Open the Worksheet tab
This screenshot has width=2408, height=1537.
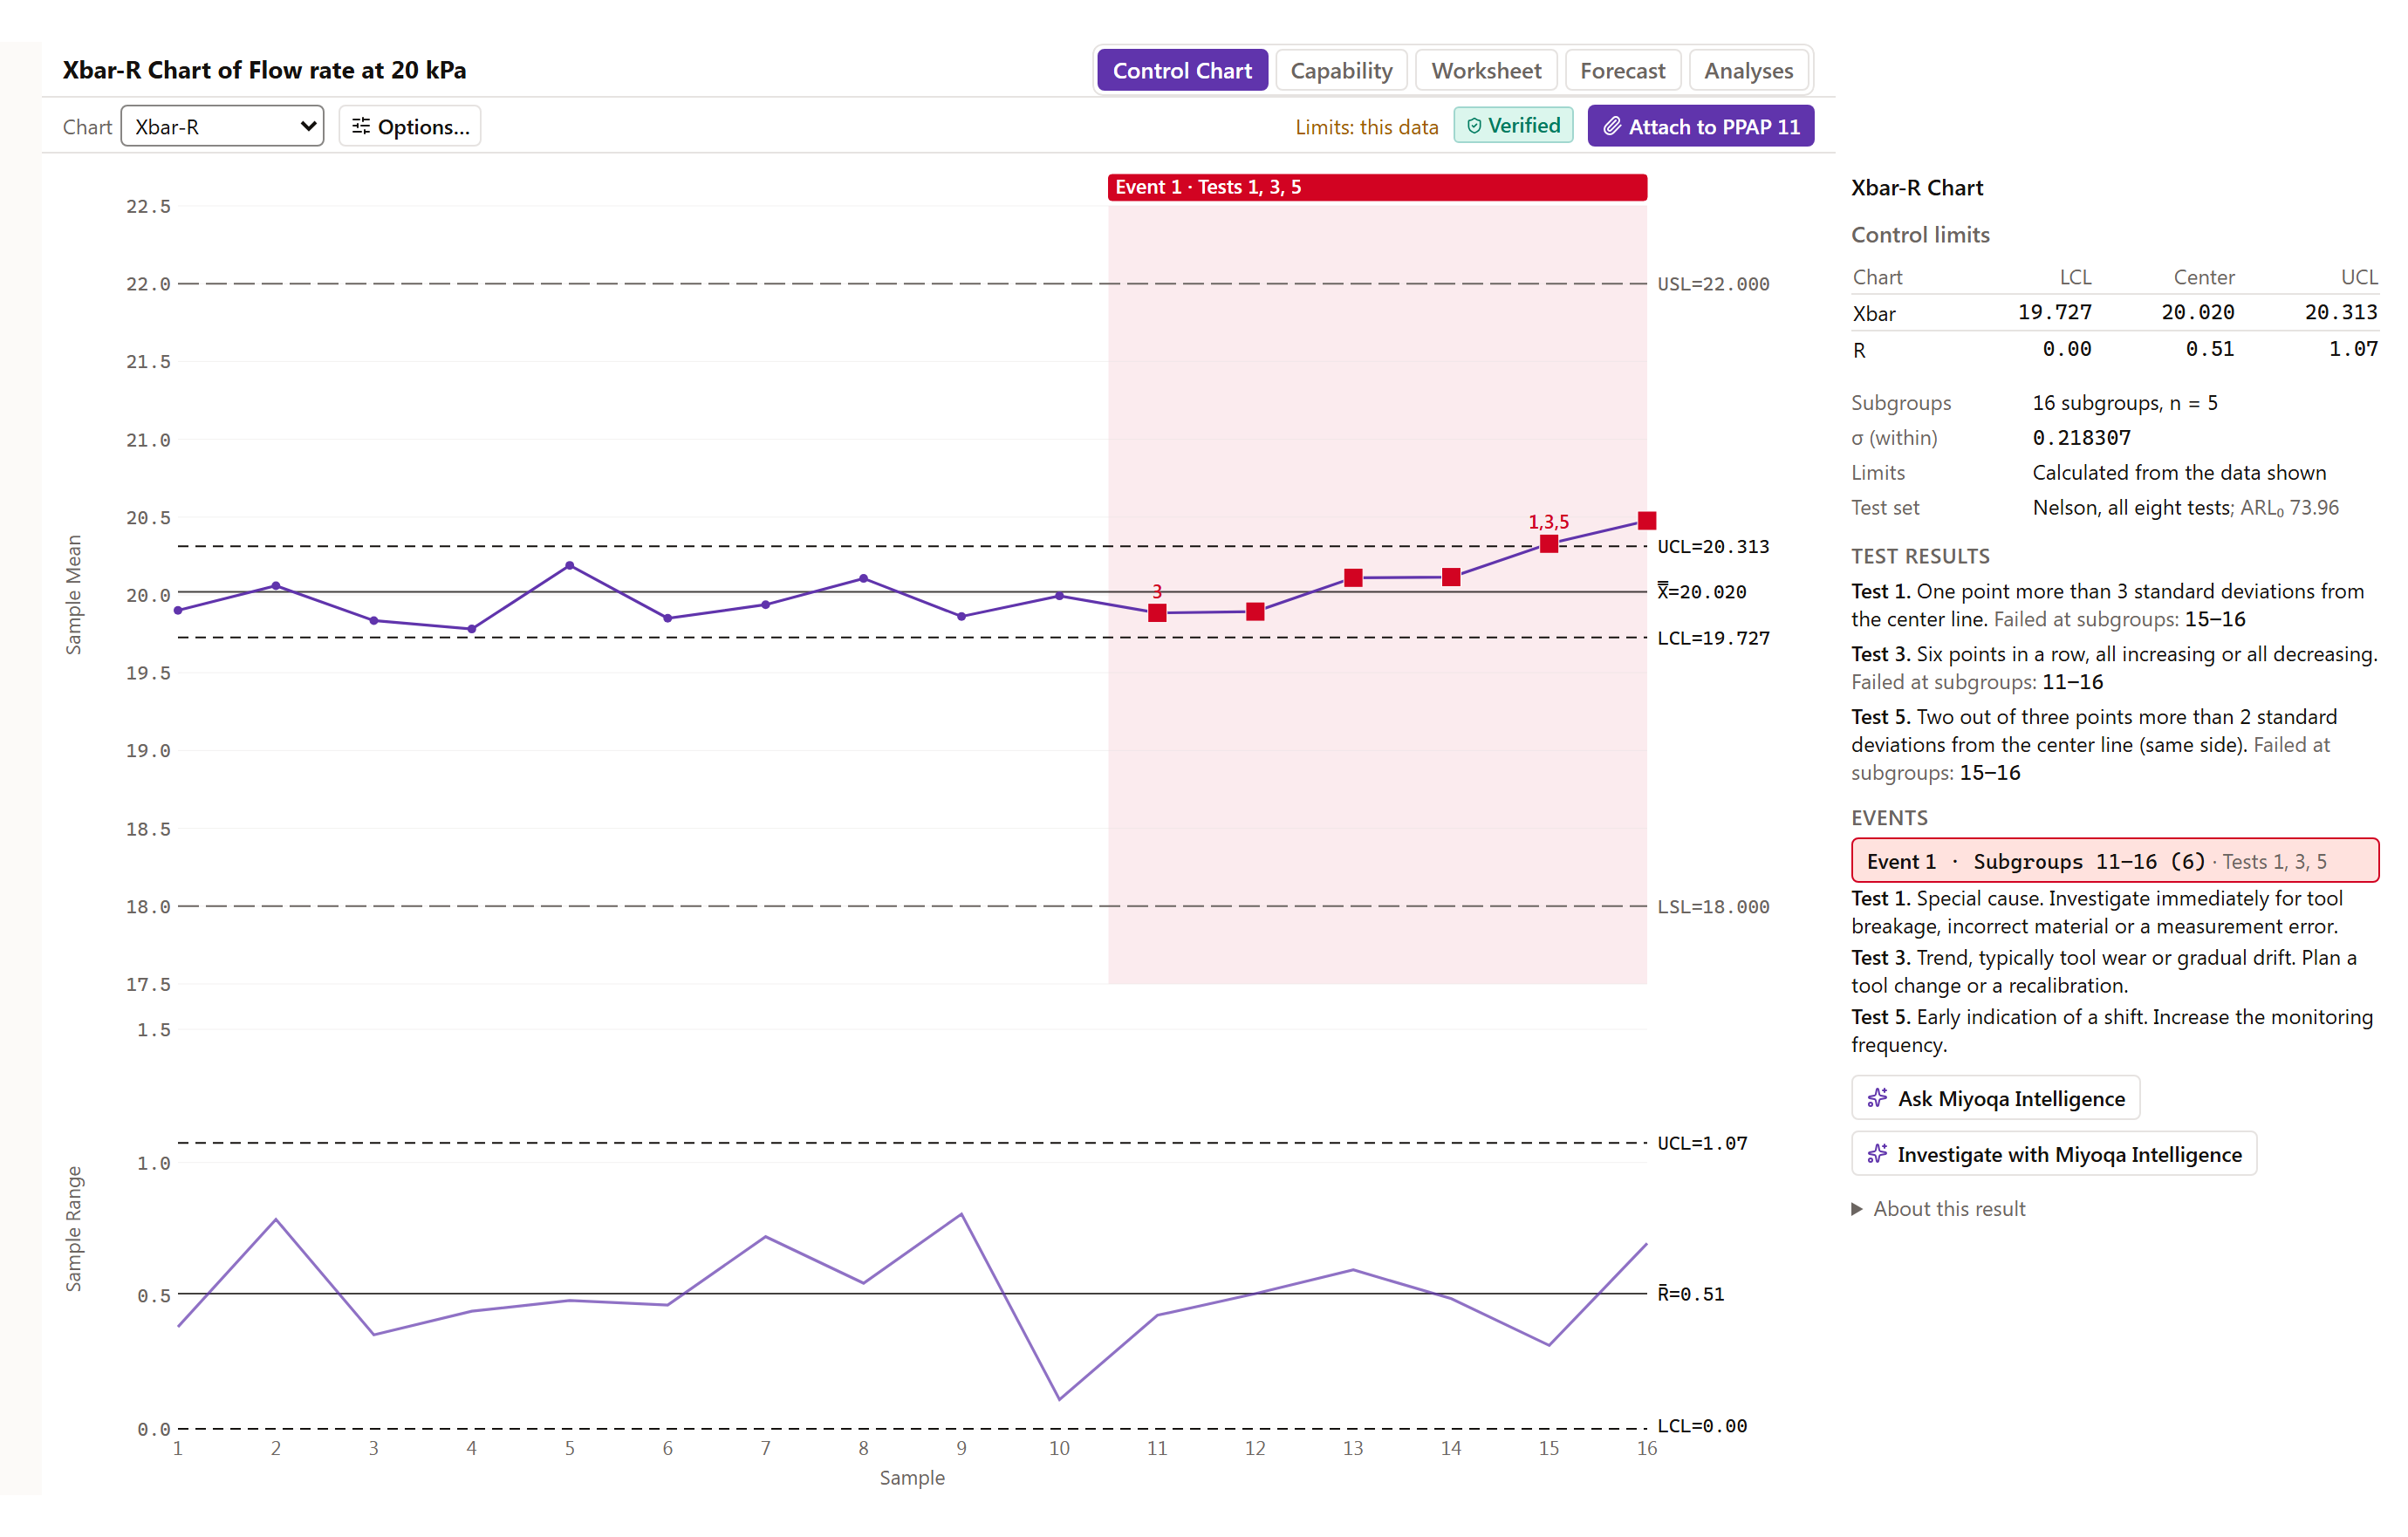tap(1486, 70)
